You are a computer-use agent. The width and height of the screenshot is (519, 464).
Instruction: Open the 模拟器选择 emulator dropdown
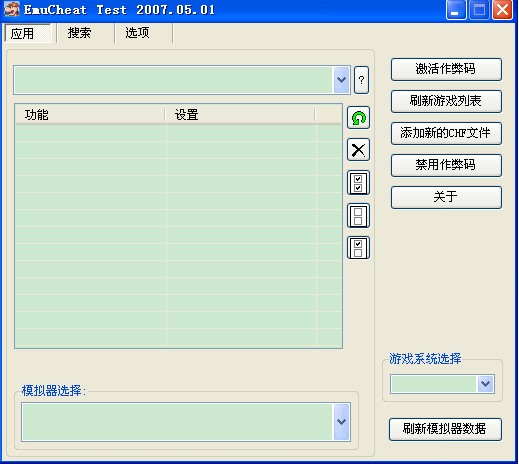click(341, 422)
